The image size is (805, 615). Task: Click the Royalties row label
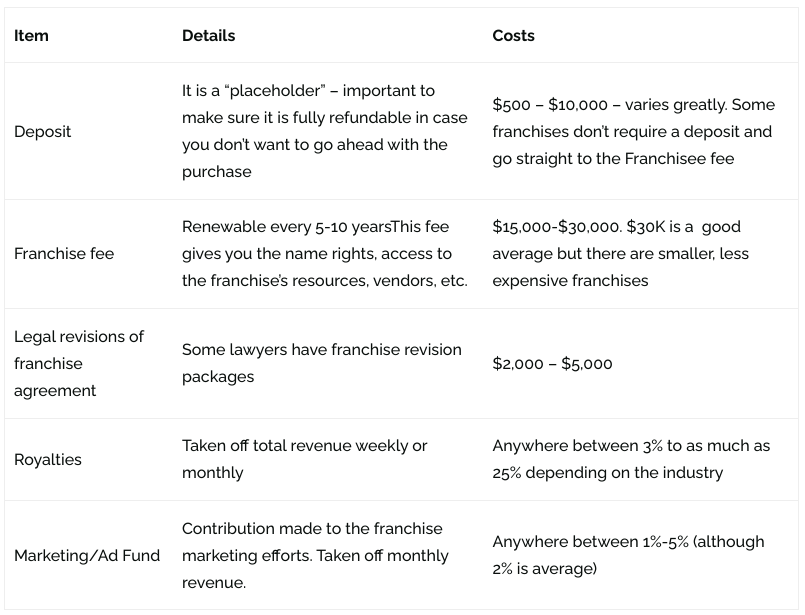tap(48, 459)
